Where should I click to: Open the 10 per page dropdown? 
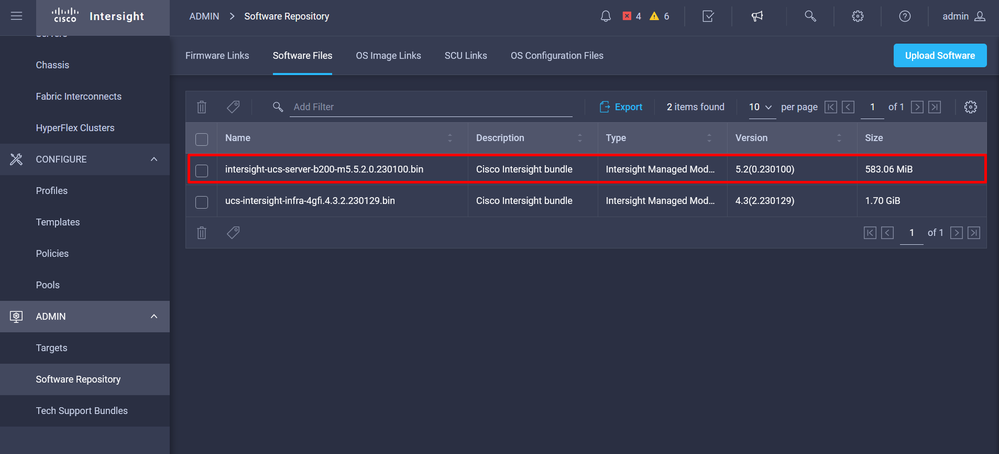click(x=761, y=108)
